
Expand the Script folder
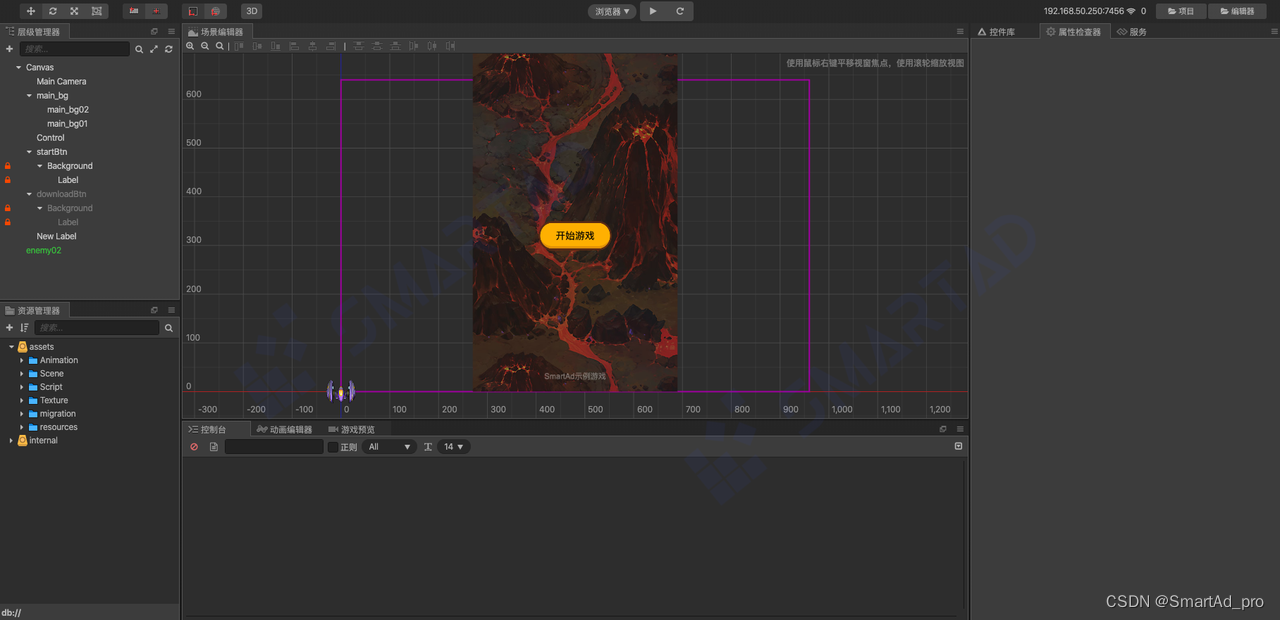tap(22, 387)
